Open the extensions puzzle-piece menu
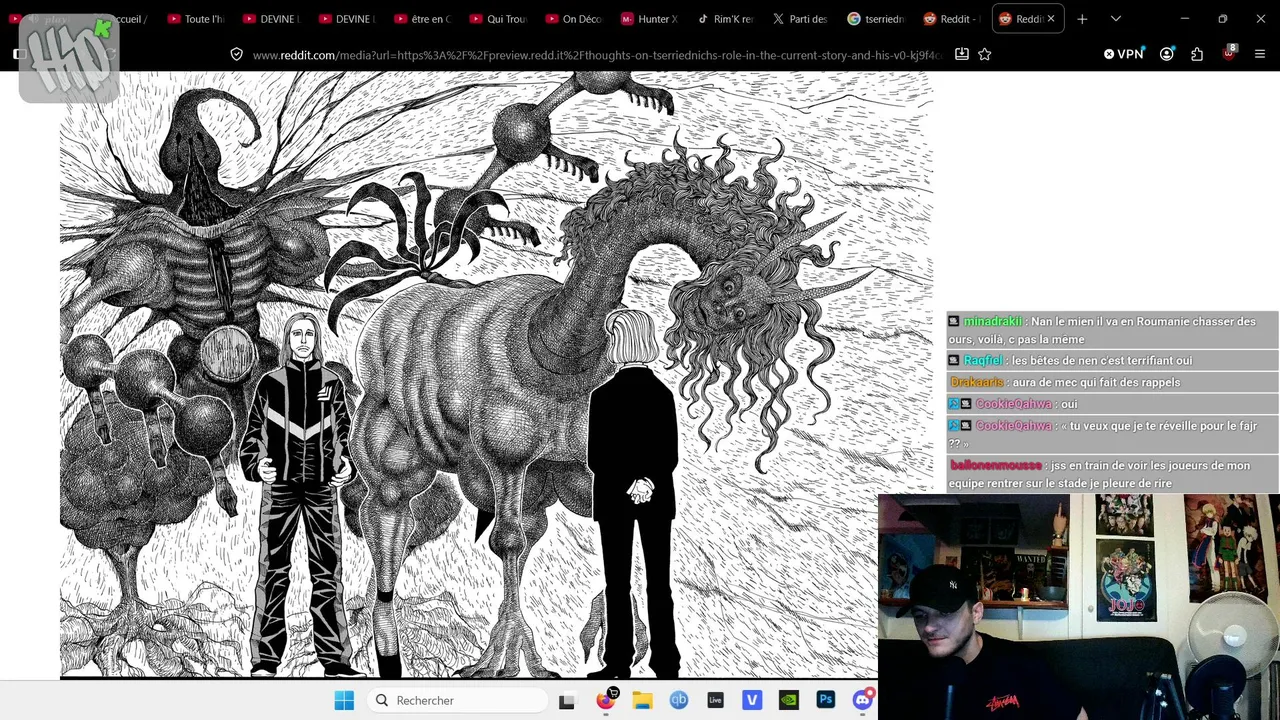The width and height of the screenshot is (1280, 720). coord(1197,54)
